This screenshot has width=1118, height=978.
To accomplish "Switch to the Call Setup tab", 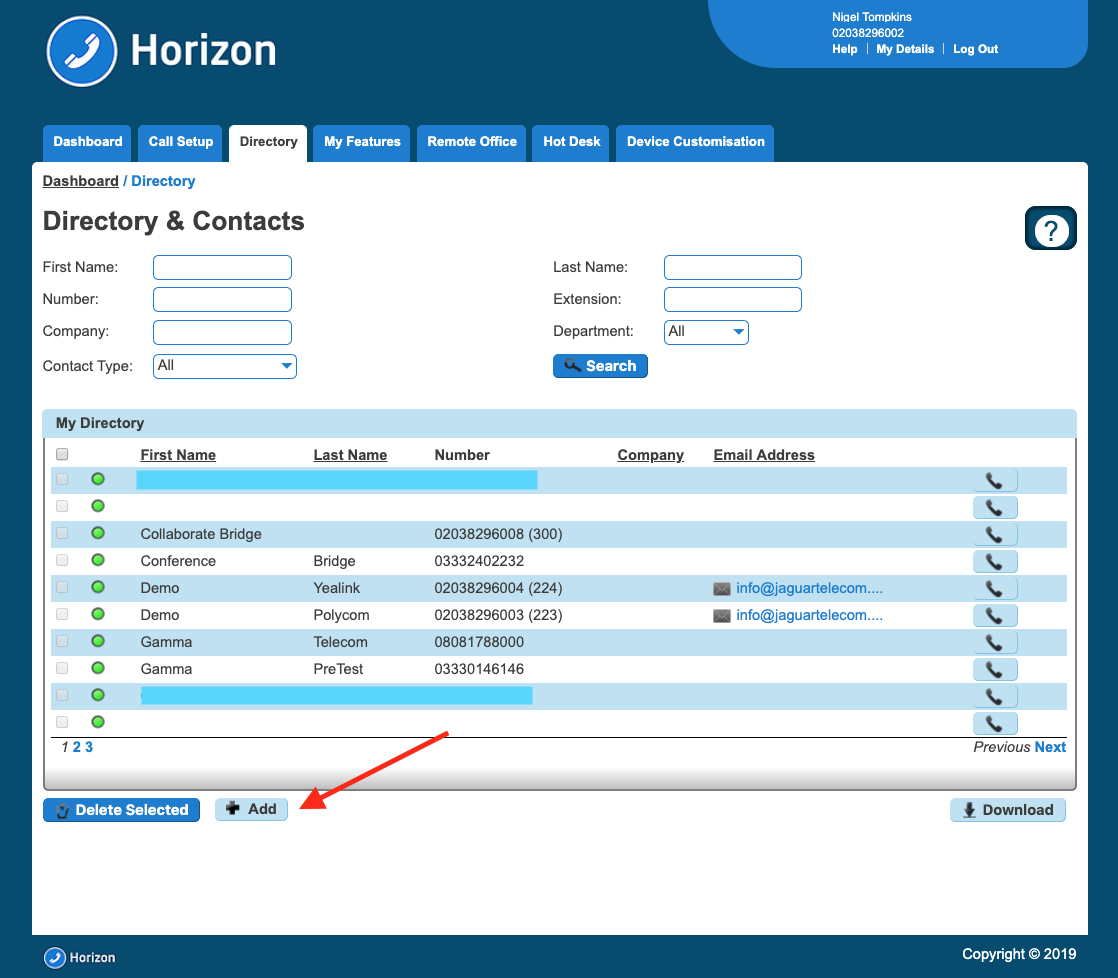I will pos(181,142).
